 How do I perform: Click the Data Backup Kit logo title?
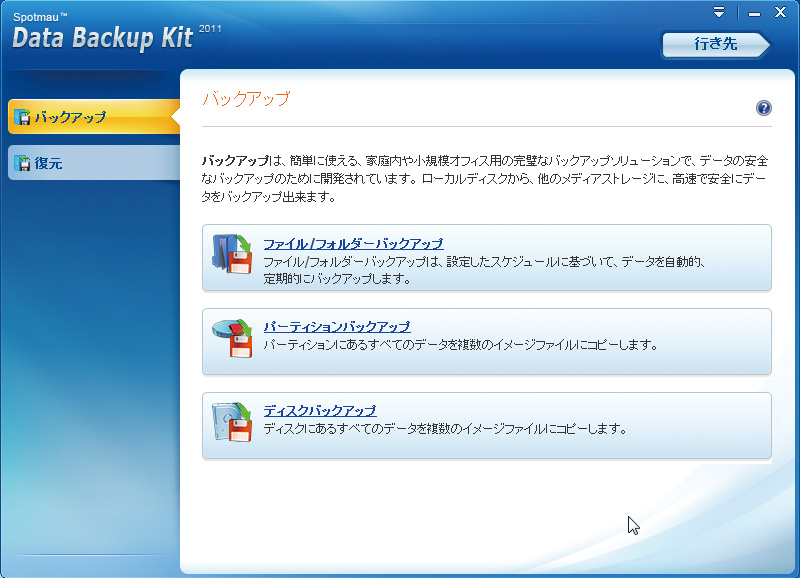103,38
